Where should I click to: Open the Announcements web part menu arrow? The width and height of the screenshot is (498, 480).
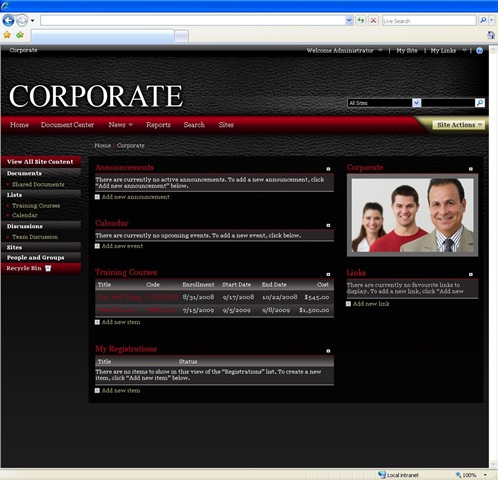[x=328, y=169]
